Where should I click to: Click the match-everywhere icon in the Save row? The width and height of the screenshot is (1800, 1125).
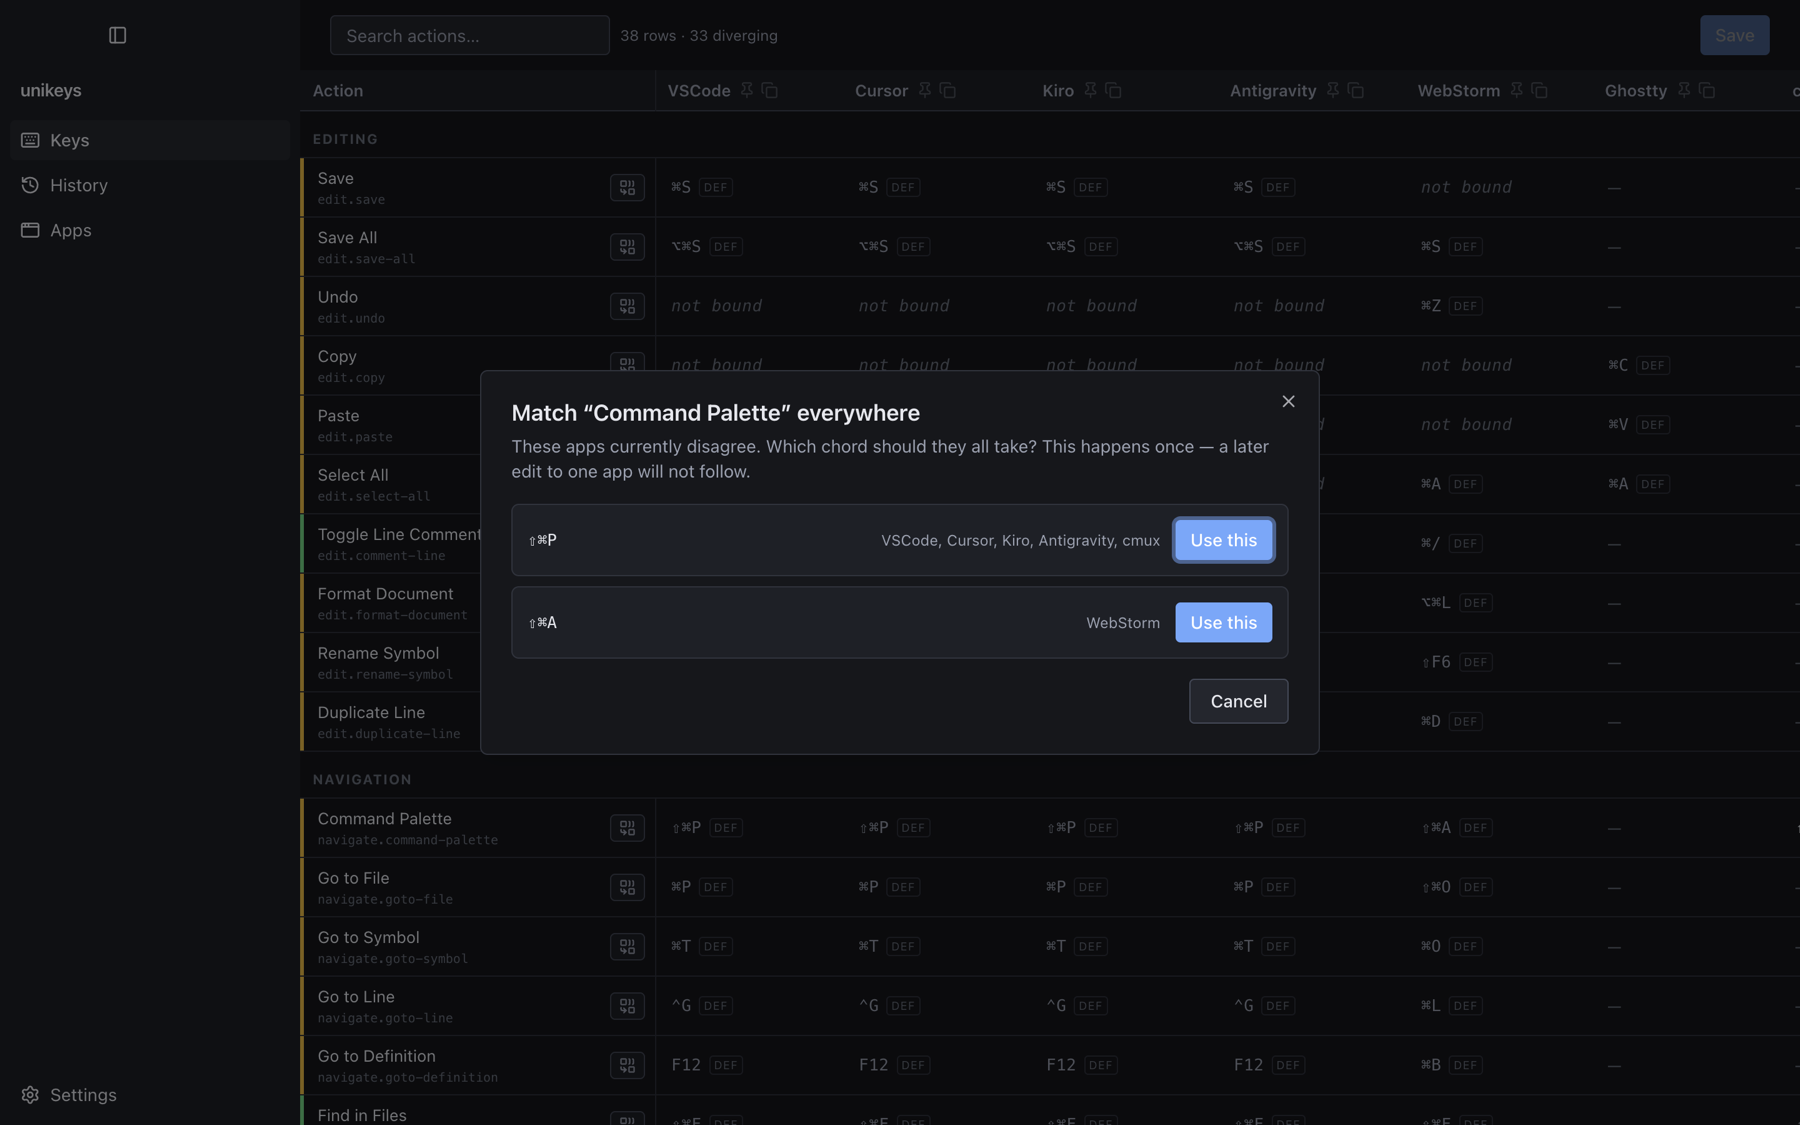click(627, 187)
